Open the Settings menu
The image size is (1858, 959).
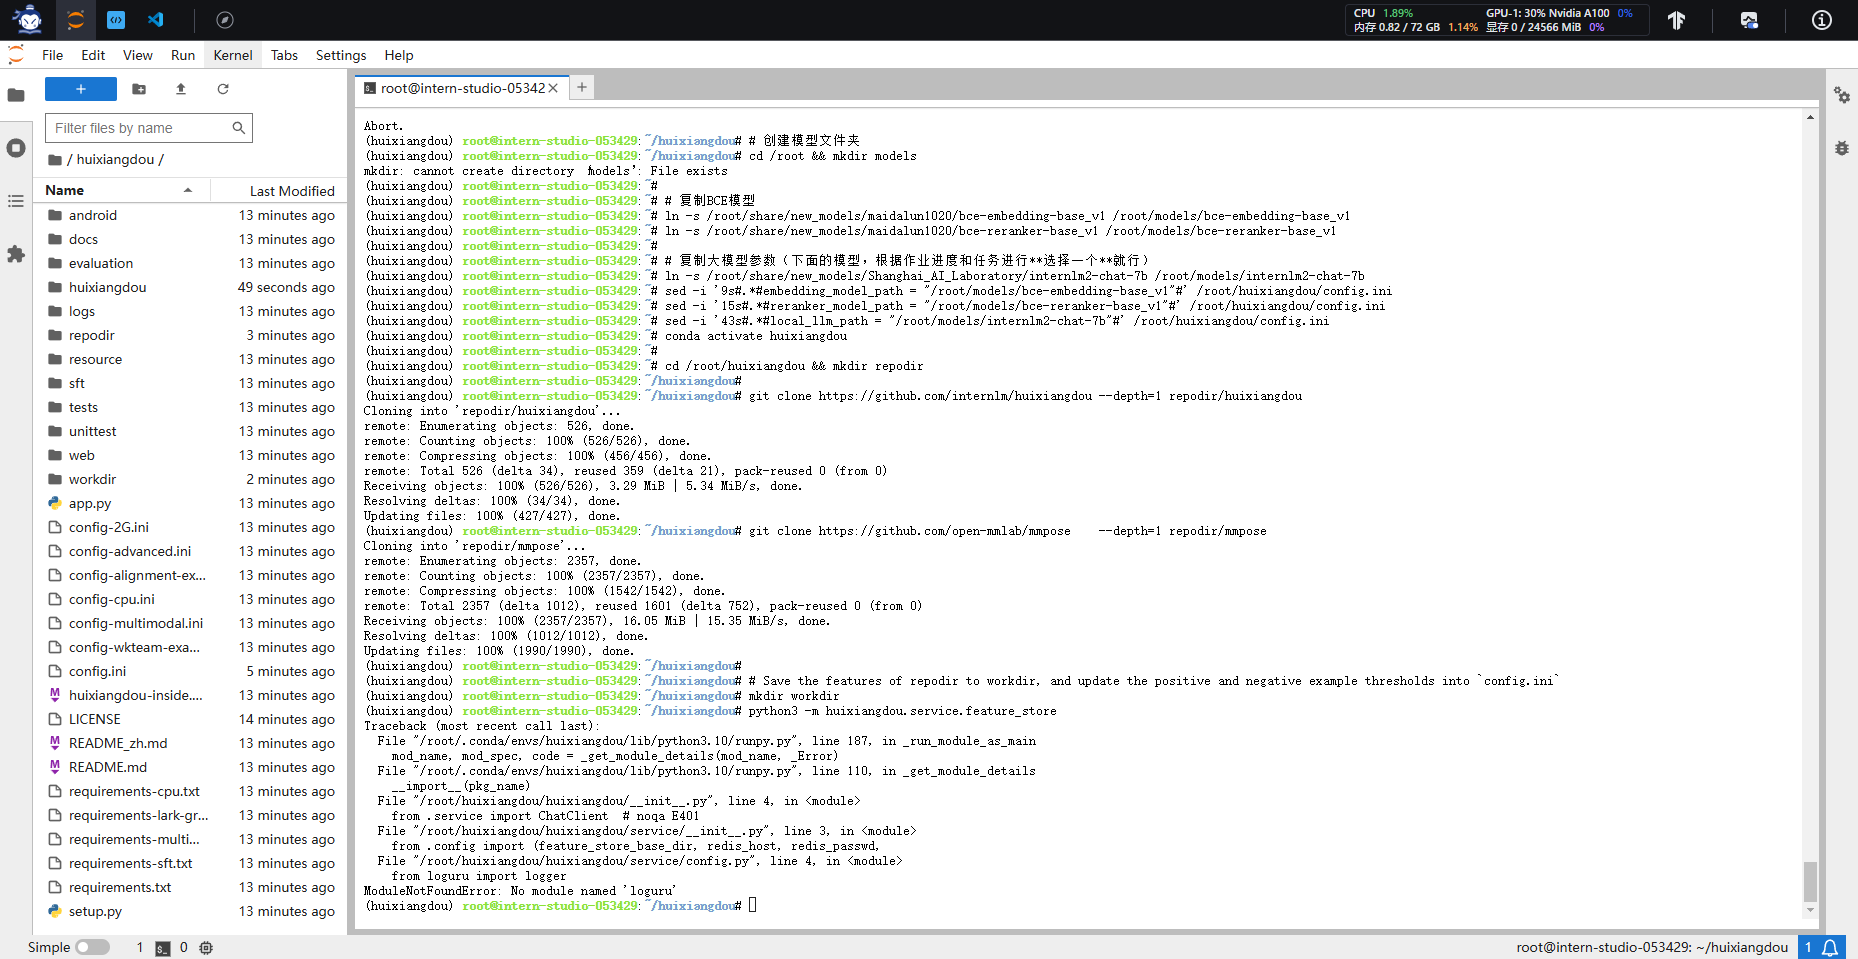341,55
